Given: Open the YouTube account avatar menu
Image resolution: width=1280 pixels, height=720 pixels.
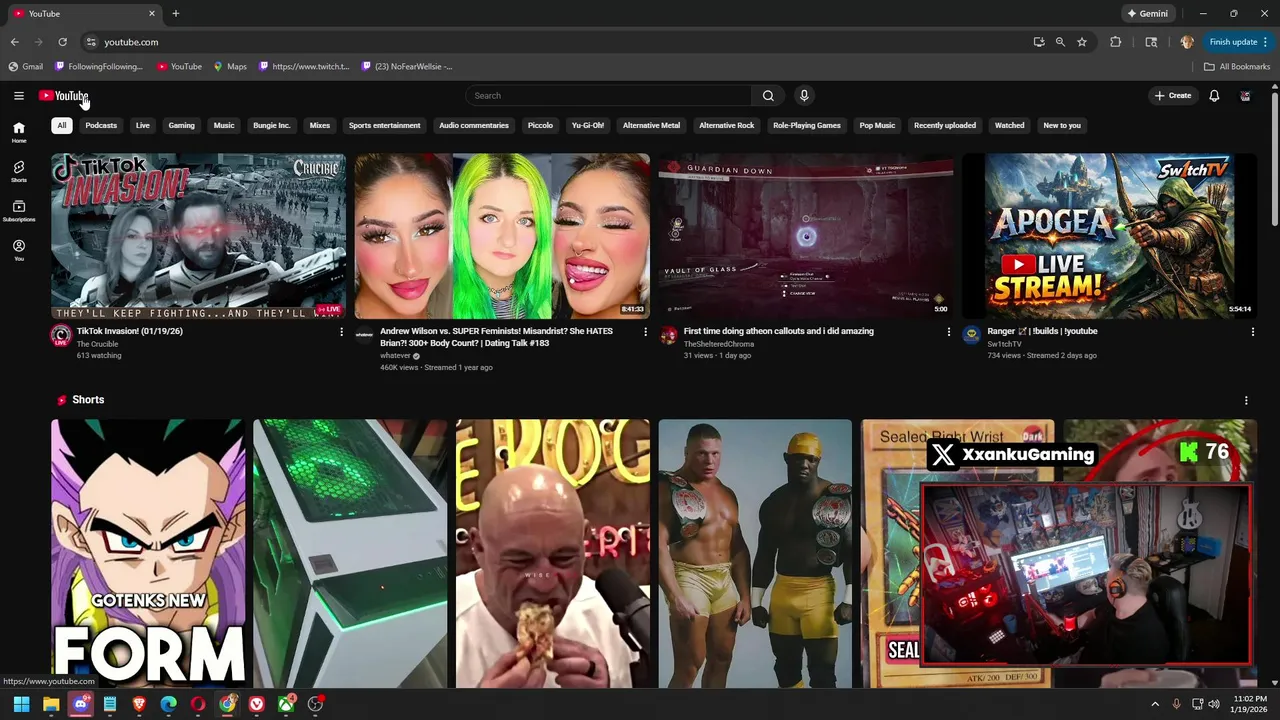Looking at the screenshot, I should (x=1245, y=96).
